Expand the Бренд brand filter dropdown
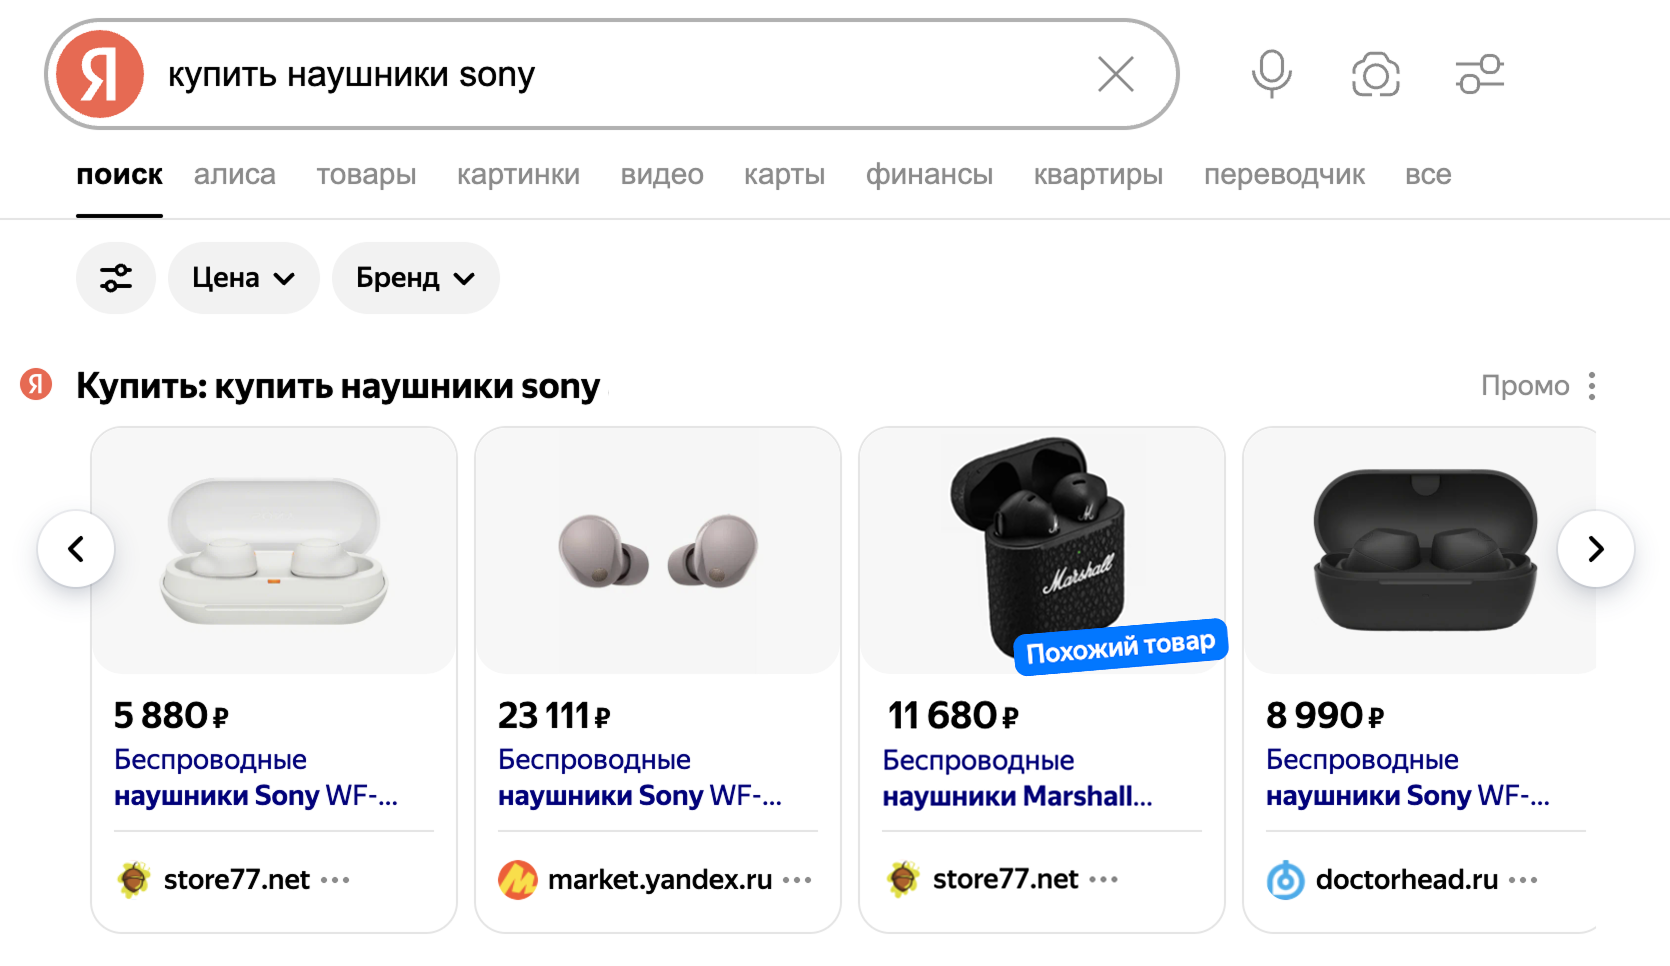This screenshot has height=966, width=1670. pyautogui.click(x=415, y=278)
